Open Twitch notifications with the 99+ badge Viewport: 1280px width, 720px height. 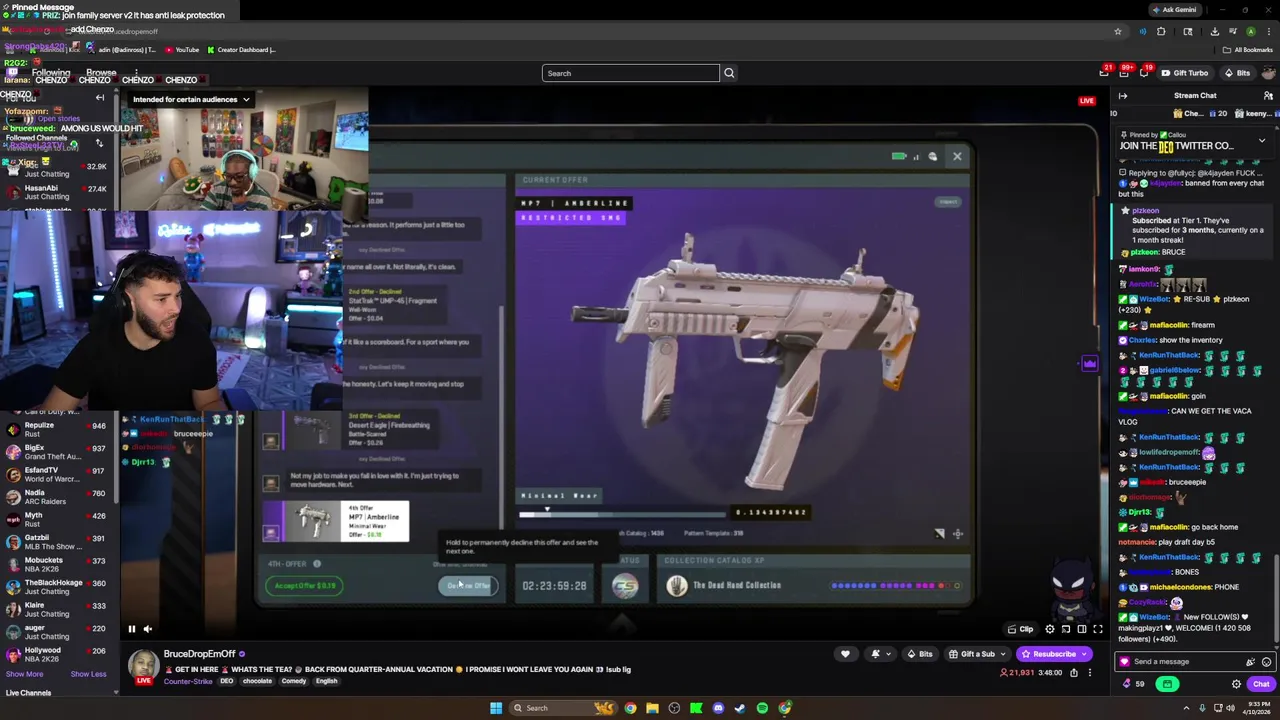[x=1125, y=73]
